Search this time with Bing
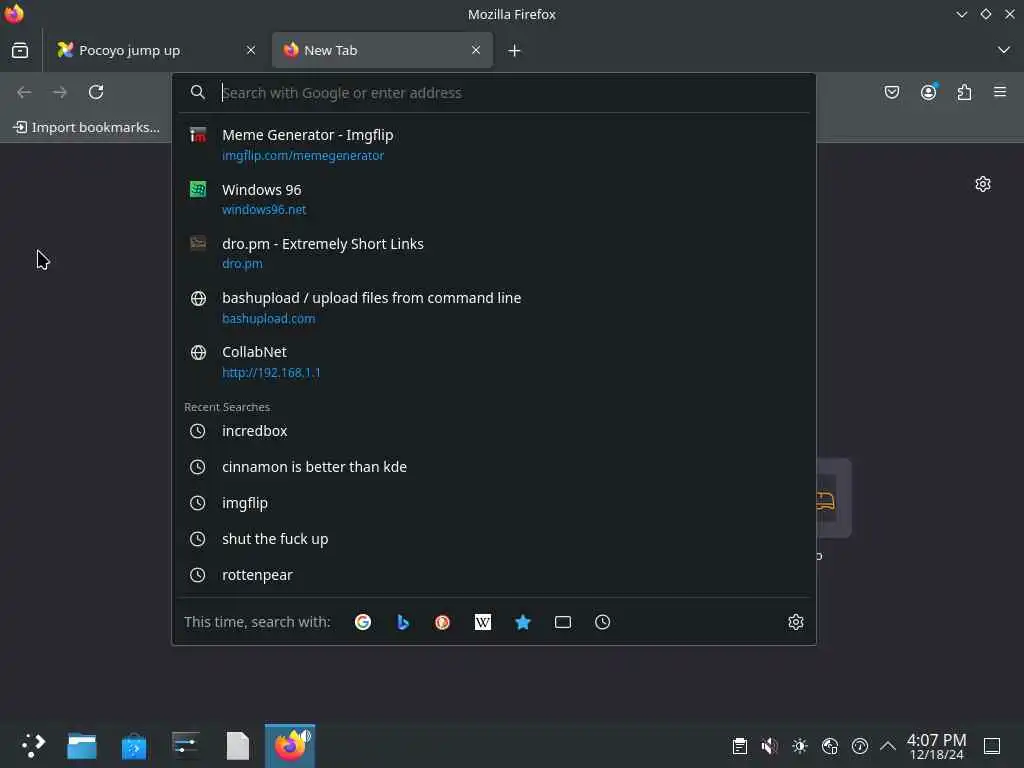 pyautogui.click(x=403, y=622)
